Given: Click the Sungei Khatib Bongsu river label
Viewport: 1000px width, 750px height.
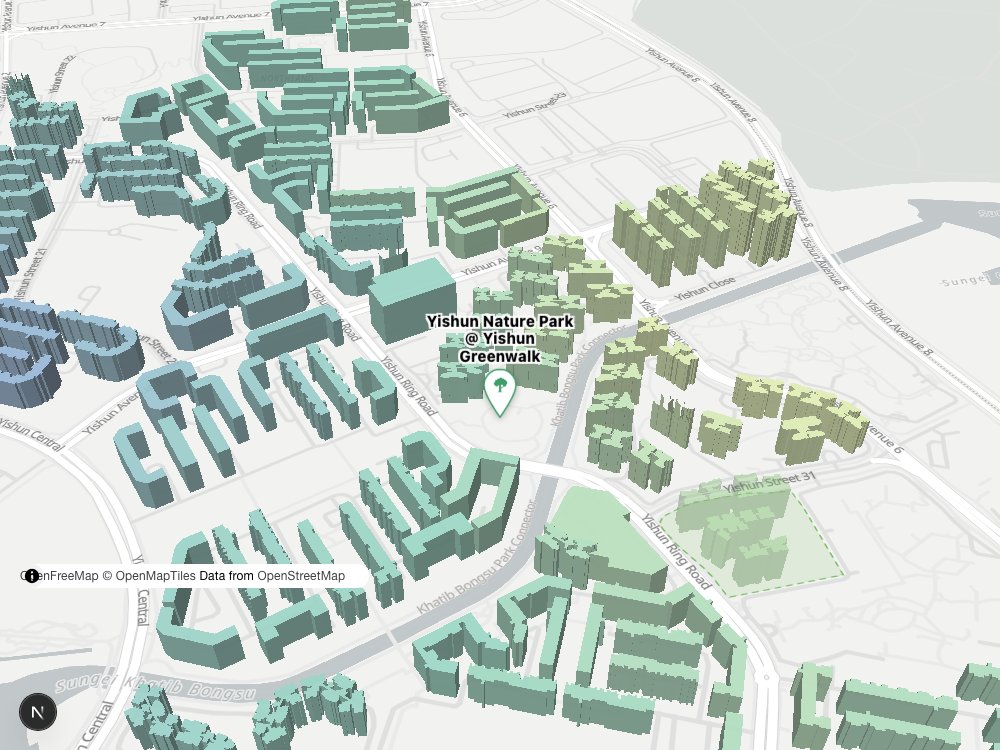Looking at the screenshot, I should 156,688.
